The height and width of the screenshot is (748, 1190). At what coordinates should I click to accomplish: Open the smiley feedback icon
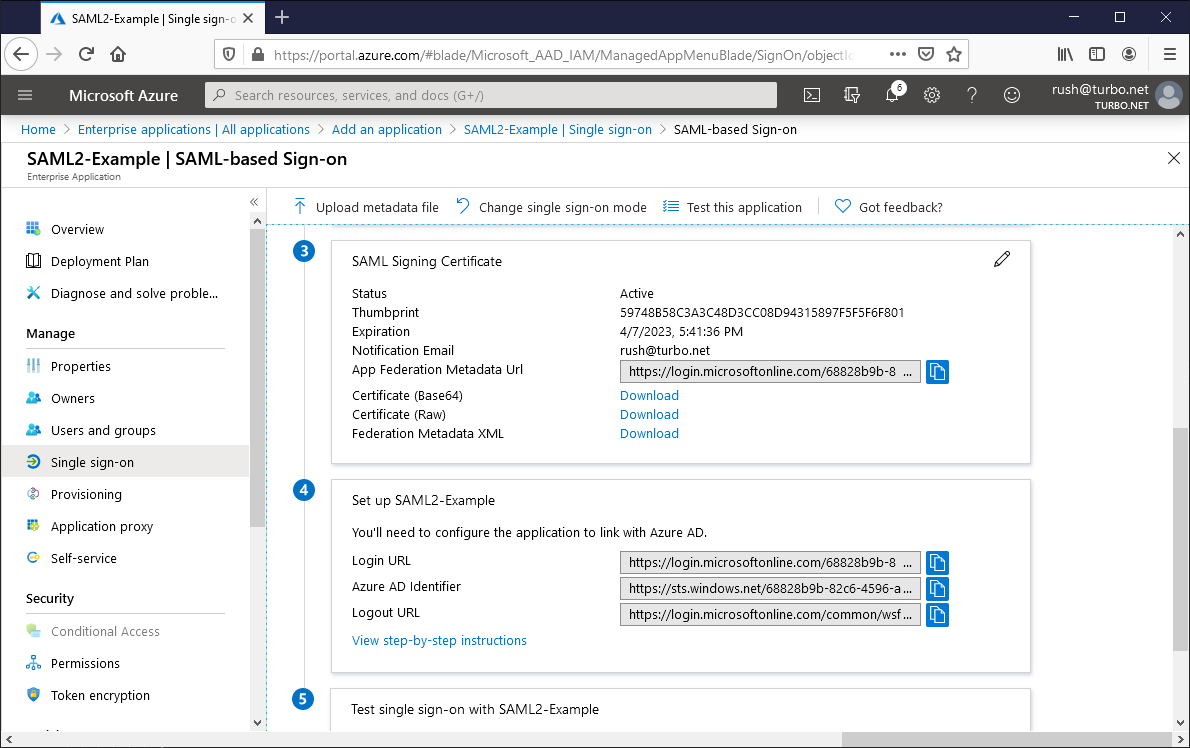1011,95
